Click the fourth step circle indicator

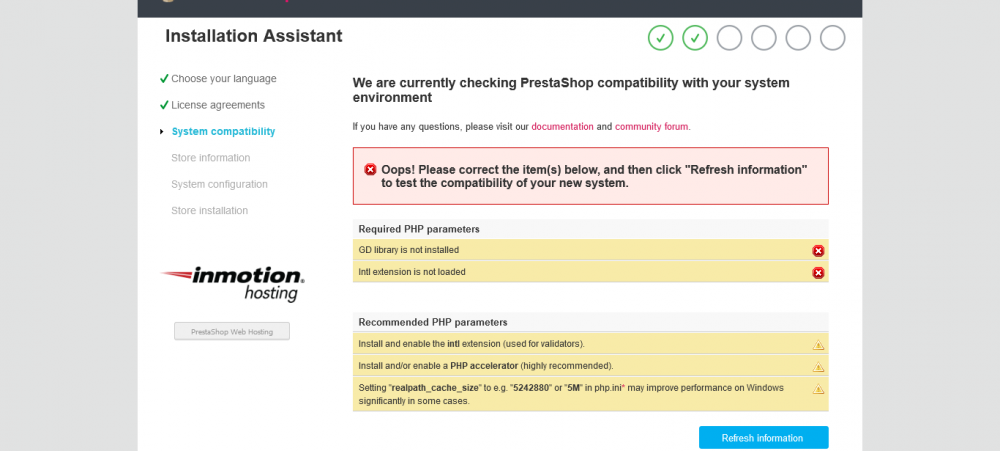click(x=764, y=38)
